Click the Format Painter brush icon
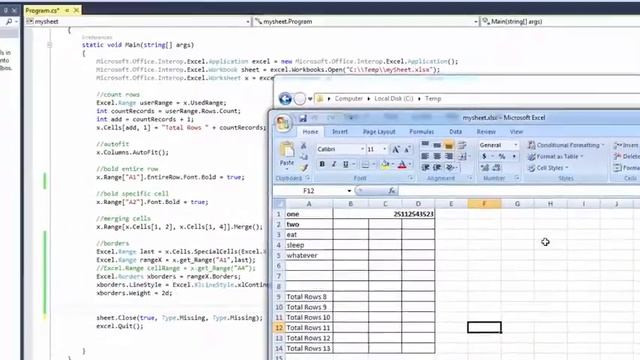The width and height of the screenshot is (640, 360). tap(304, 167)
